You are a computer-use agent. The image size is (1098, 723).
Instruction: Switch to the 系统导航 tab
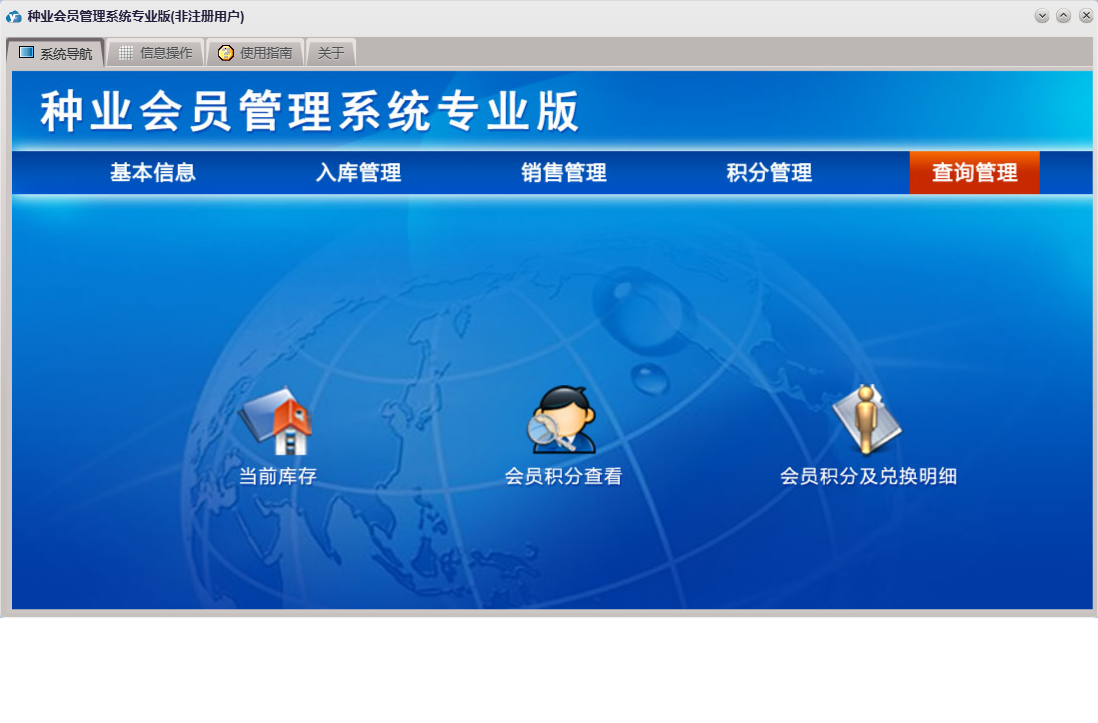tap(56, 53)
